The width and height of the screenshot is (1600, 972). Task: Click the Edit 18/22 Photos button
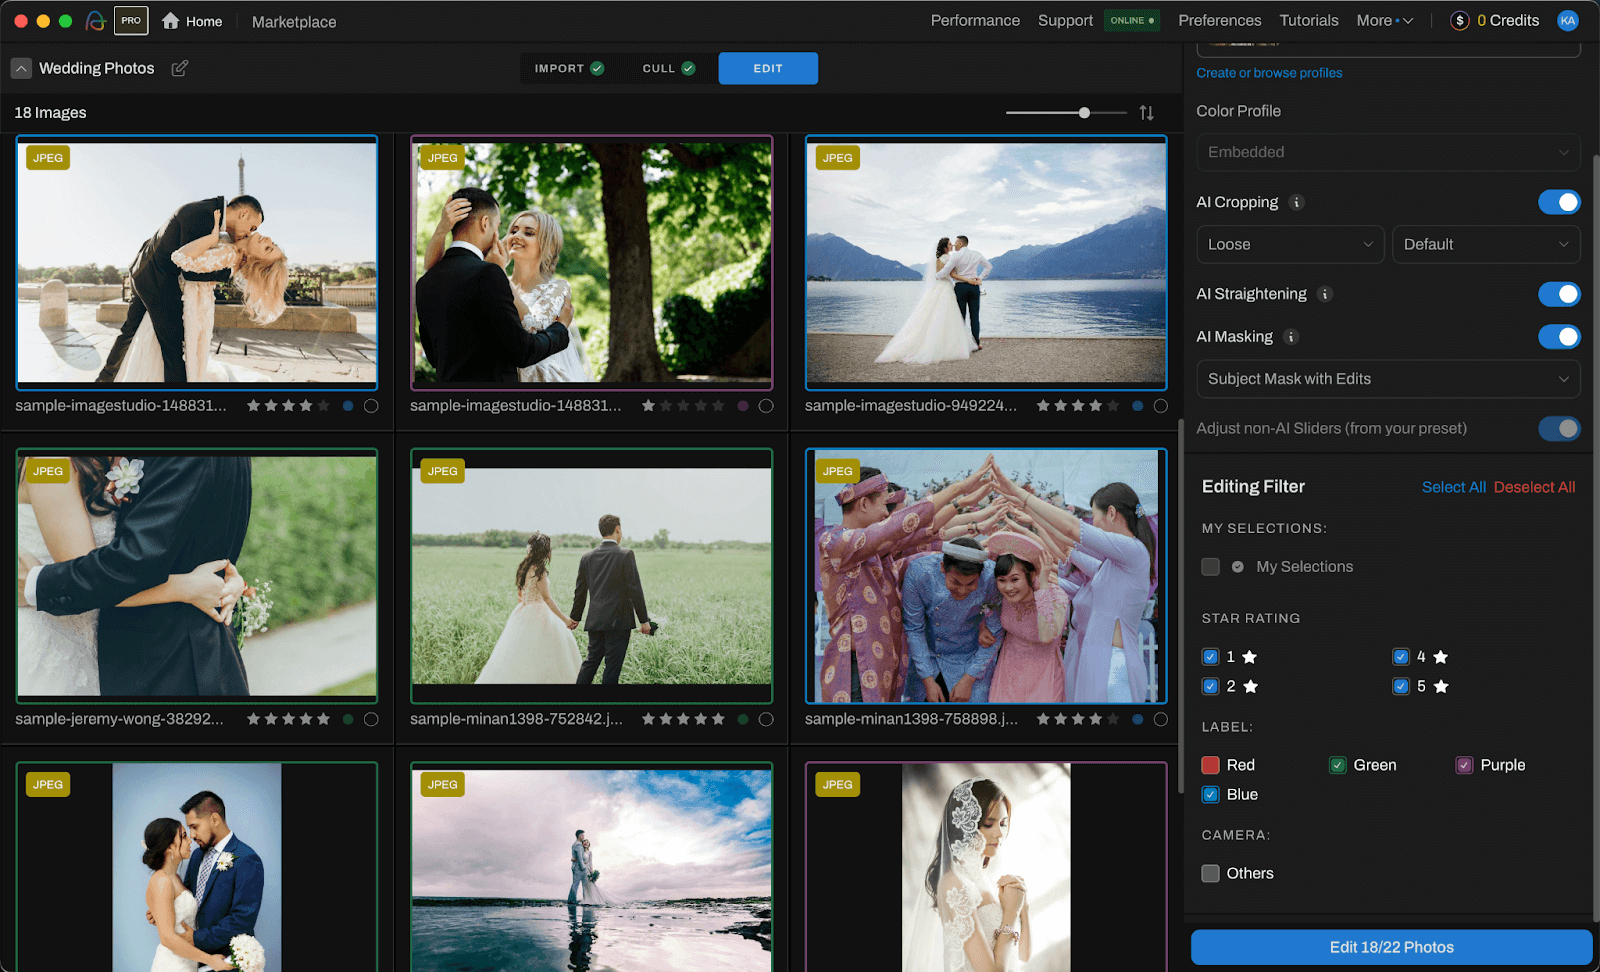(x=1390, y=946)
